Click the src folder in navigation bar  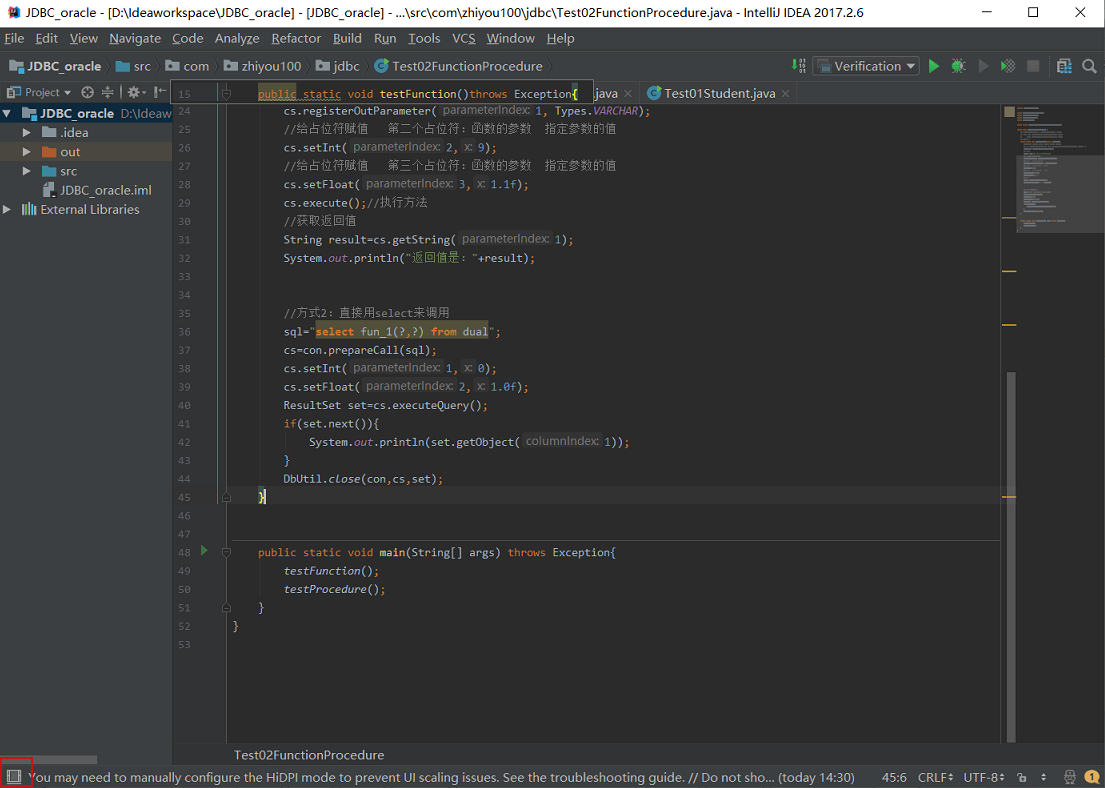click(133, 66)
